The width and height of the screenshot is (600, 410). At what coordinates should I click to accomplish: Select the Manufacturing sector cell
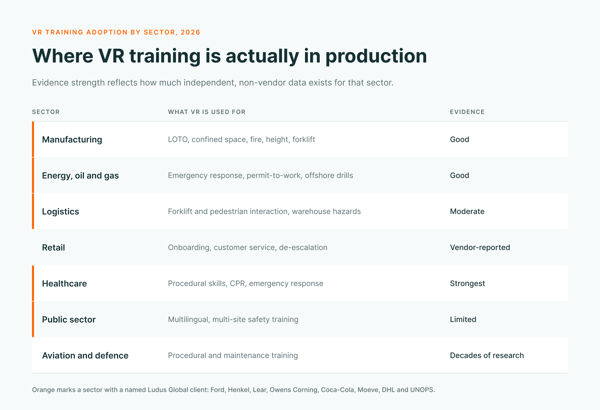coord(72,139)
